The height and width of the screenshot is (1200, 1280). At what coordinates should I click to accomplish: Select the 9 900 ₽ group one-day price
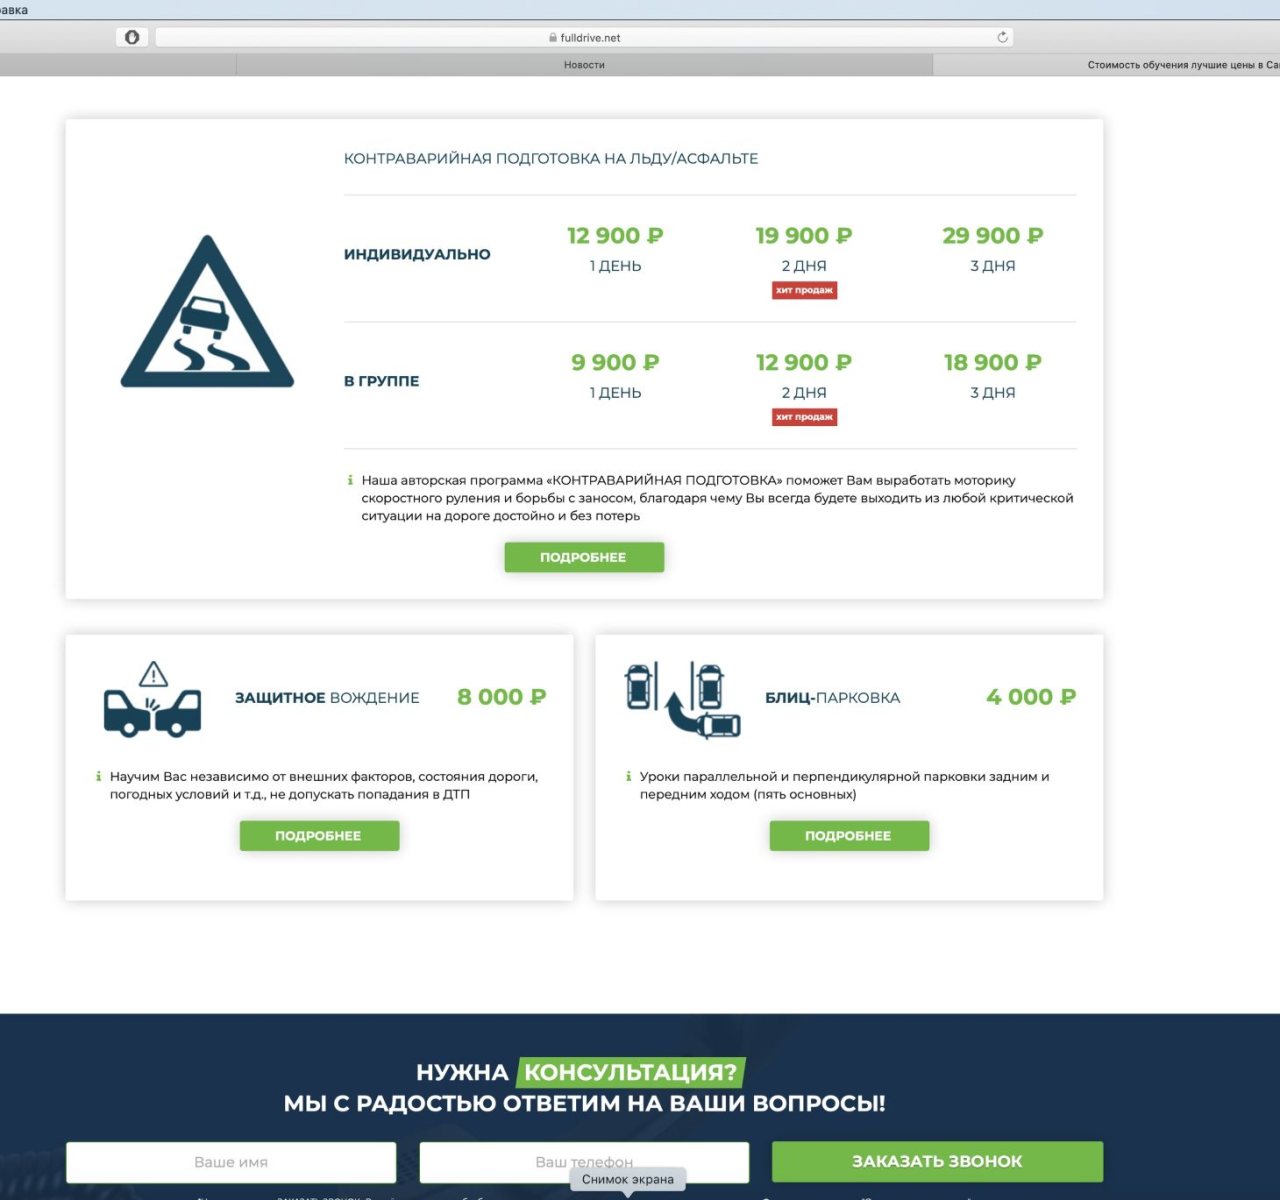[615, 362]
